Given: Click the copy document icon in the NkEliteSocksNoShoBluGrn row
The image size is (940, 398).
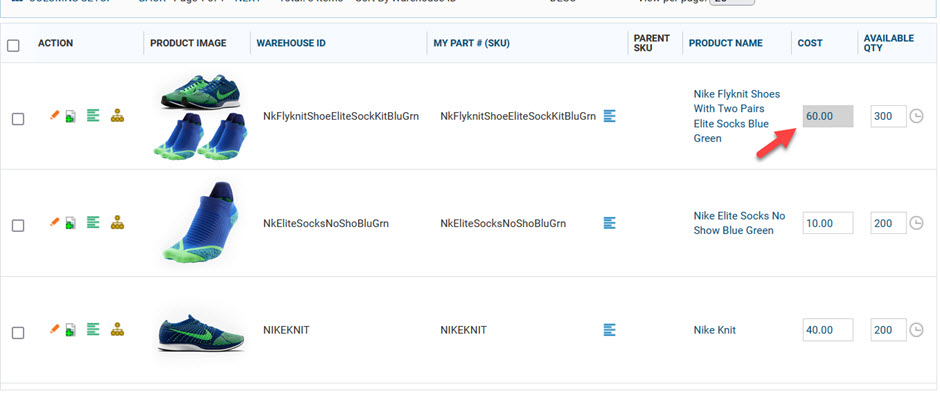Looking at the screenshot, I should 71,224.
